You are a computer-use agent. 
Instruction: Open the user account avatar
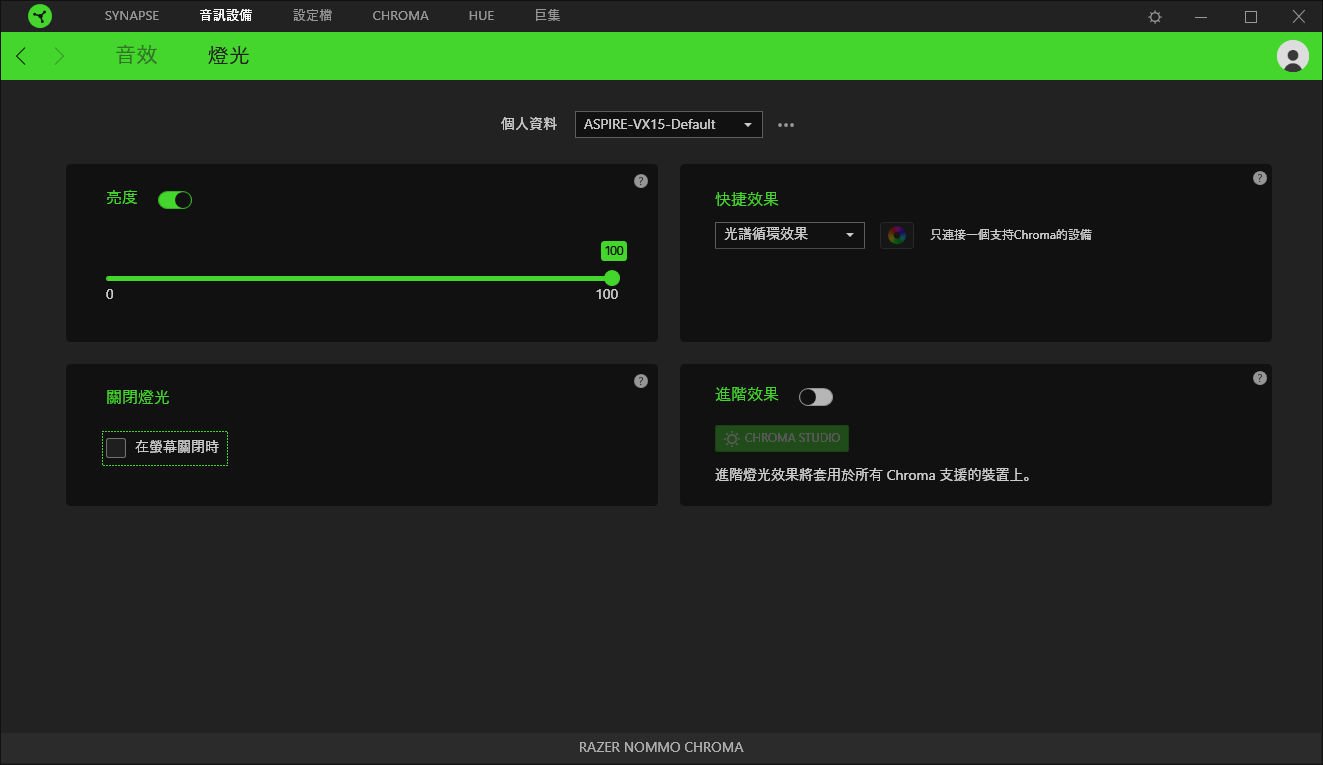point(1293,56)
